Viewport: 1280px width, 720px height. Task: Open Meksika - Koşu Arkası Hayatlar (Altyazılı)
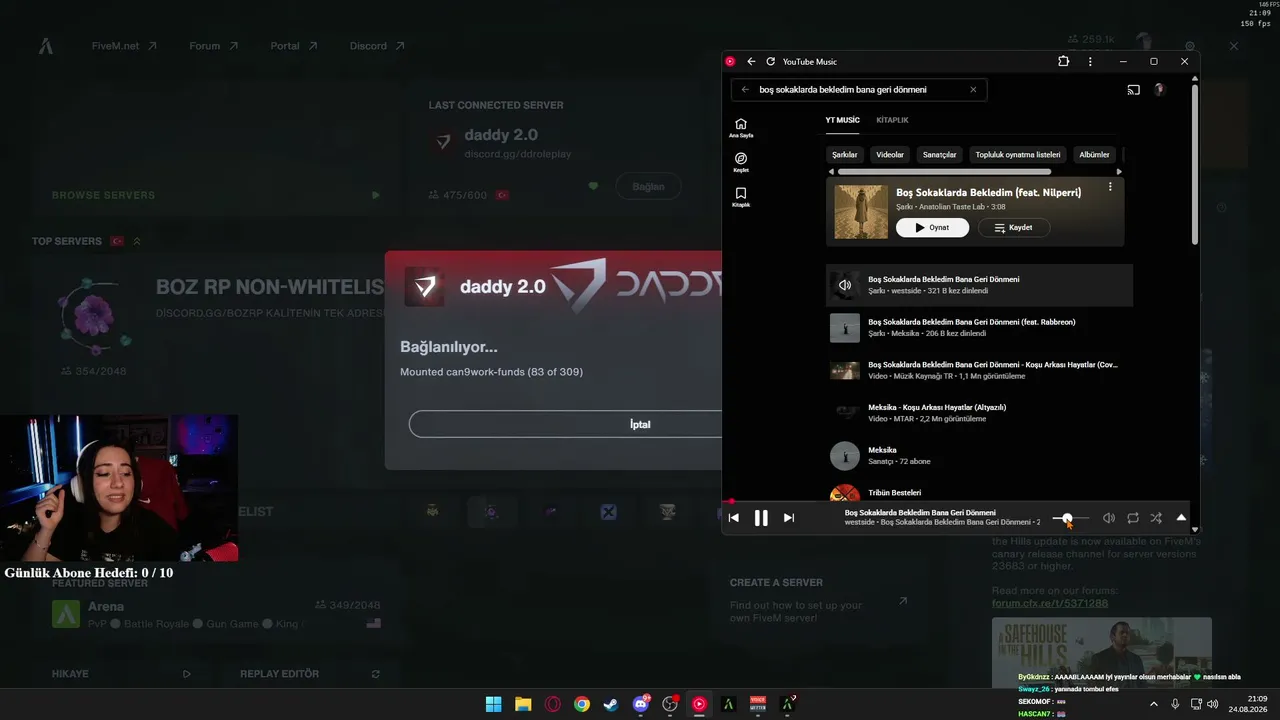(x=979, y=413)
